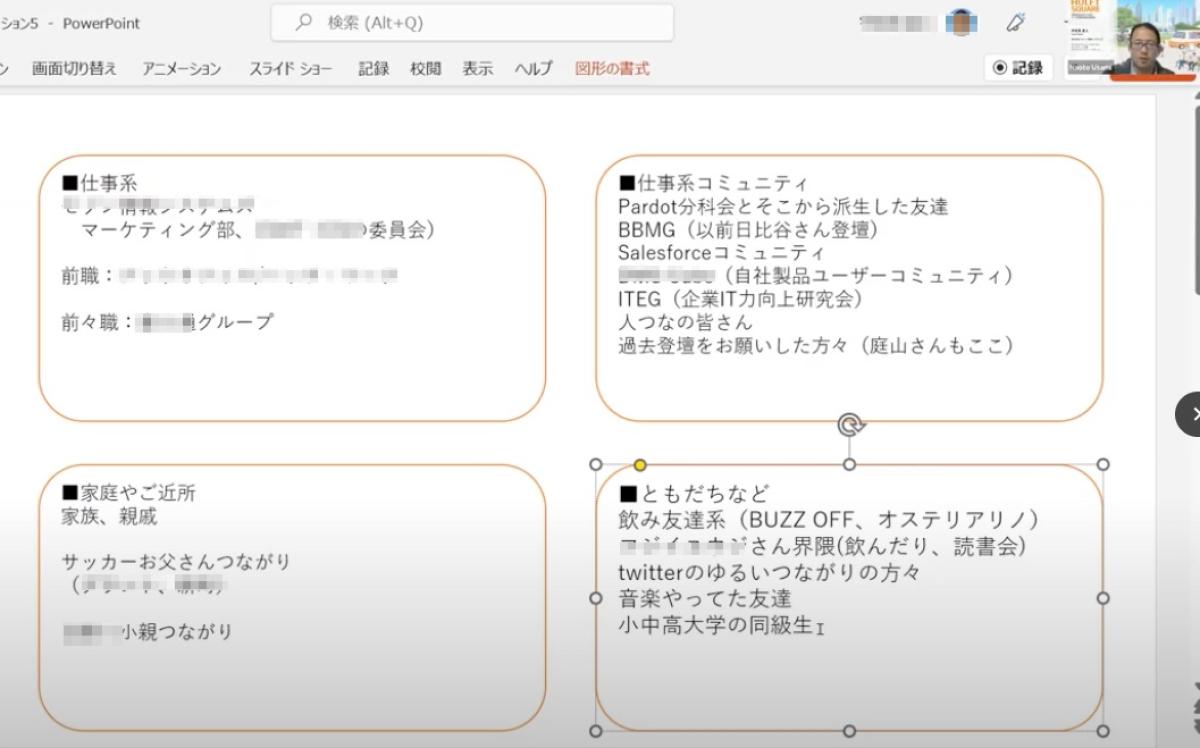Click the user account avatar

click(x=961, y=22)
